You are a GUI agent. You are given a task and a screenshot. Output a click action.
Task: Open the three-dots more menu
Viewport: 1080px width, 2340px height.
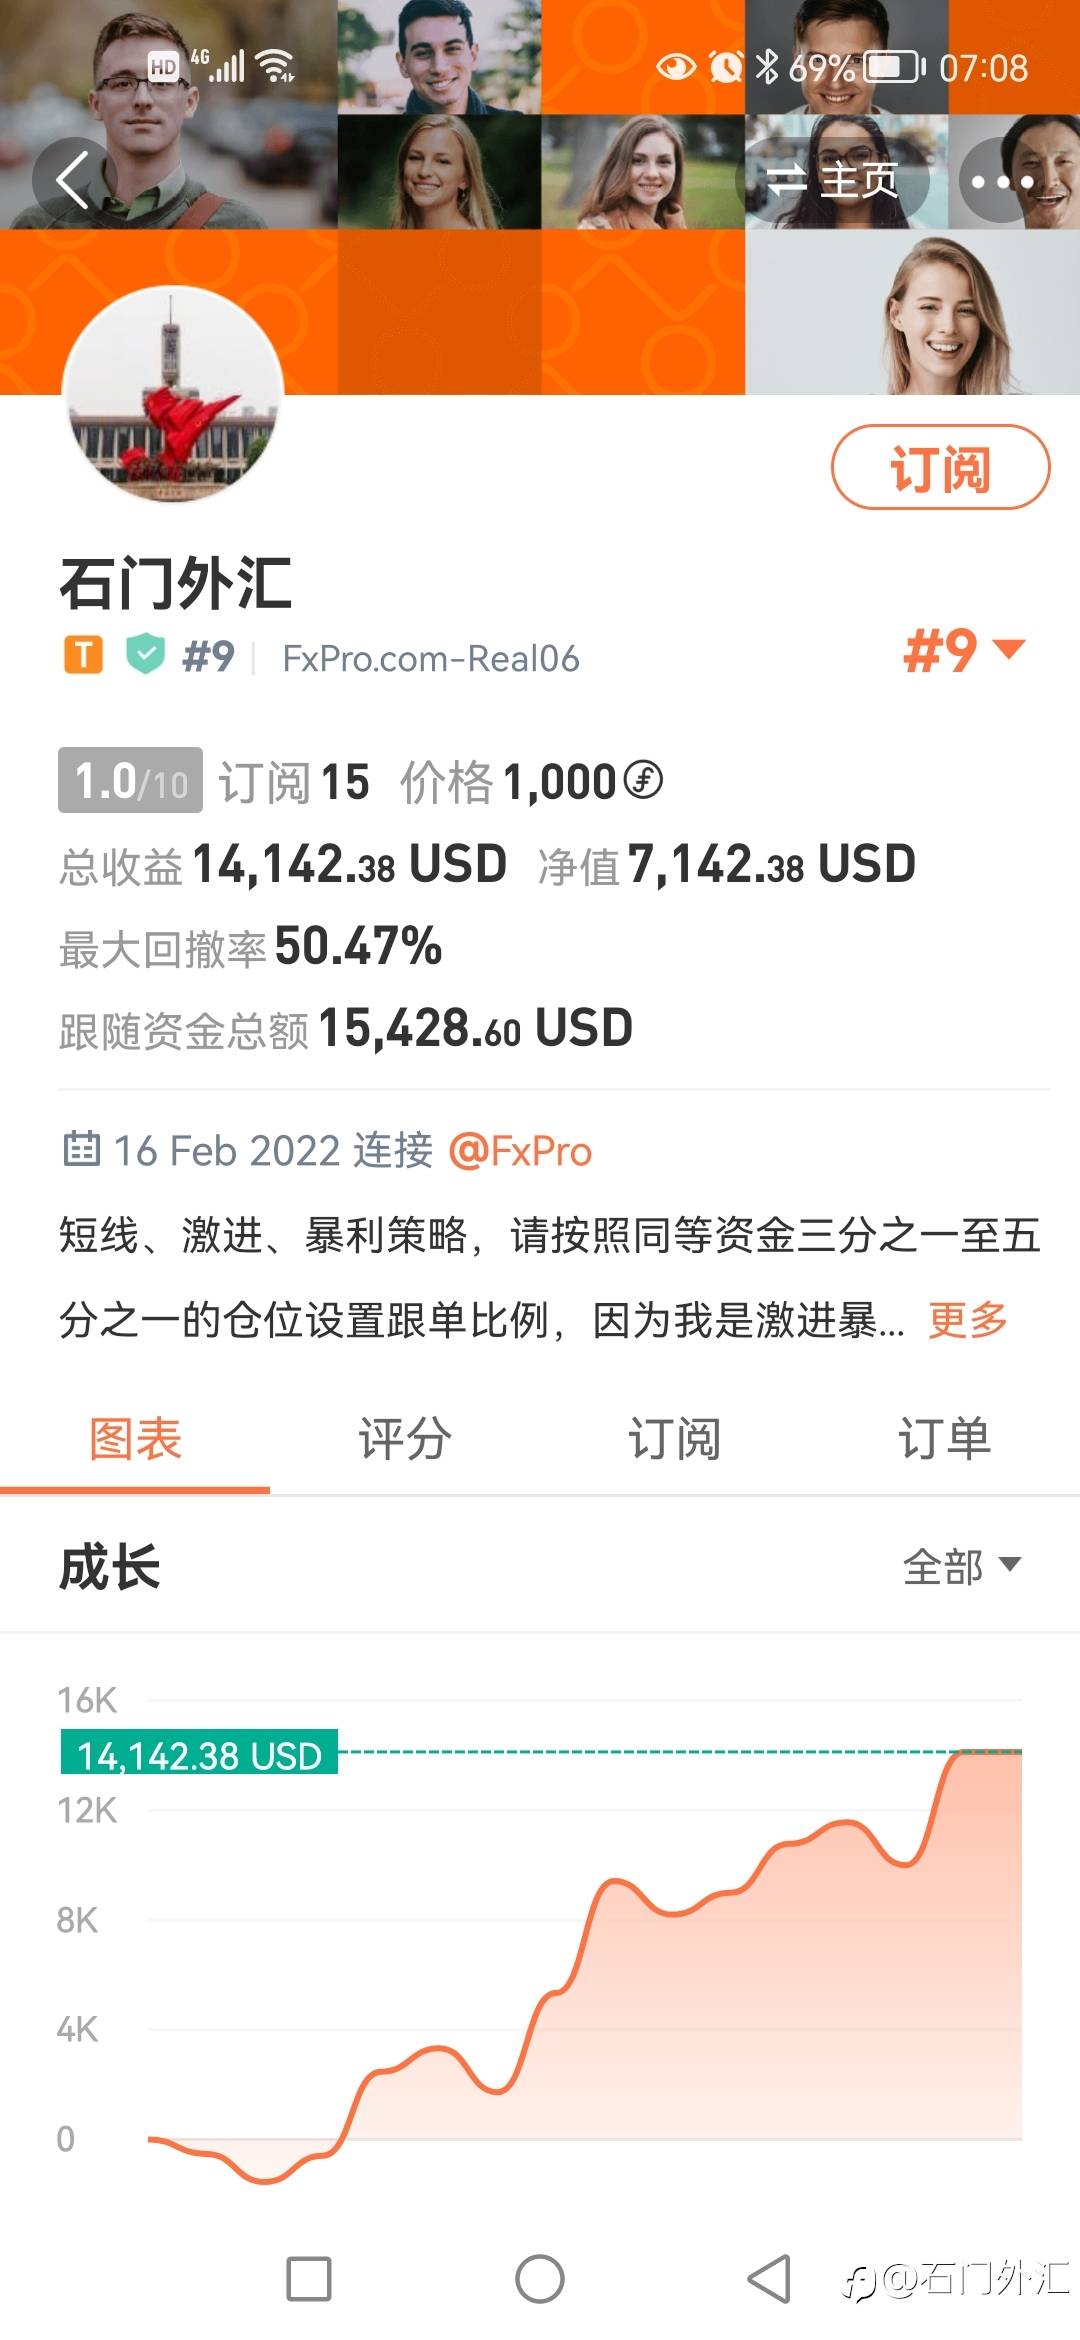(1002, 181)
